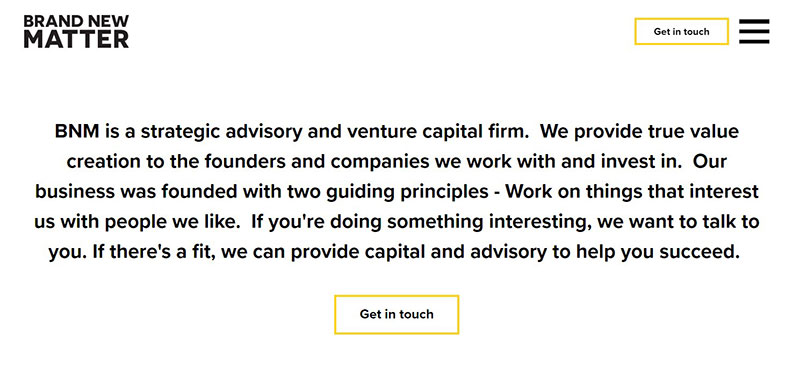
Task: Click the Get in touch button below the paragraph
Action: (x=396, y=314)
